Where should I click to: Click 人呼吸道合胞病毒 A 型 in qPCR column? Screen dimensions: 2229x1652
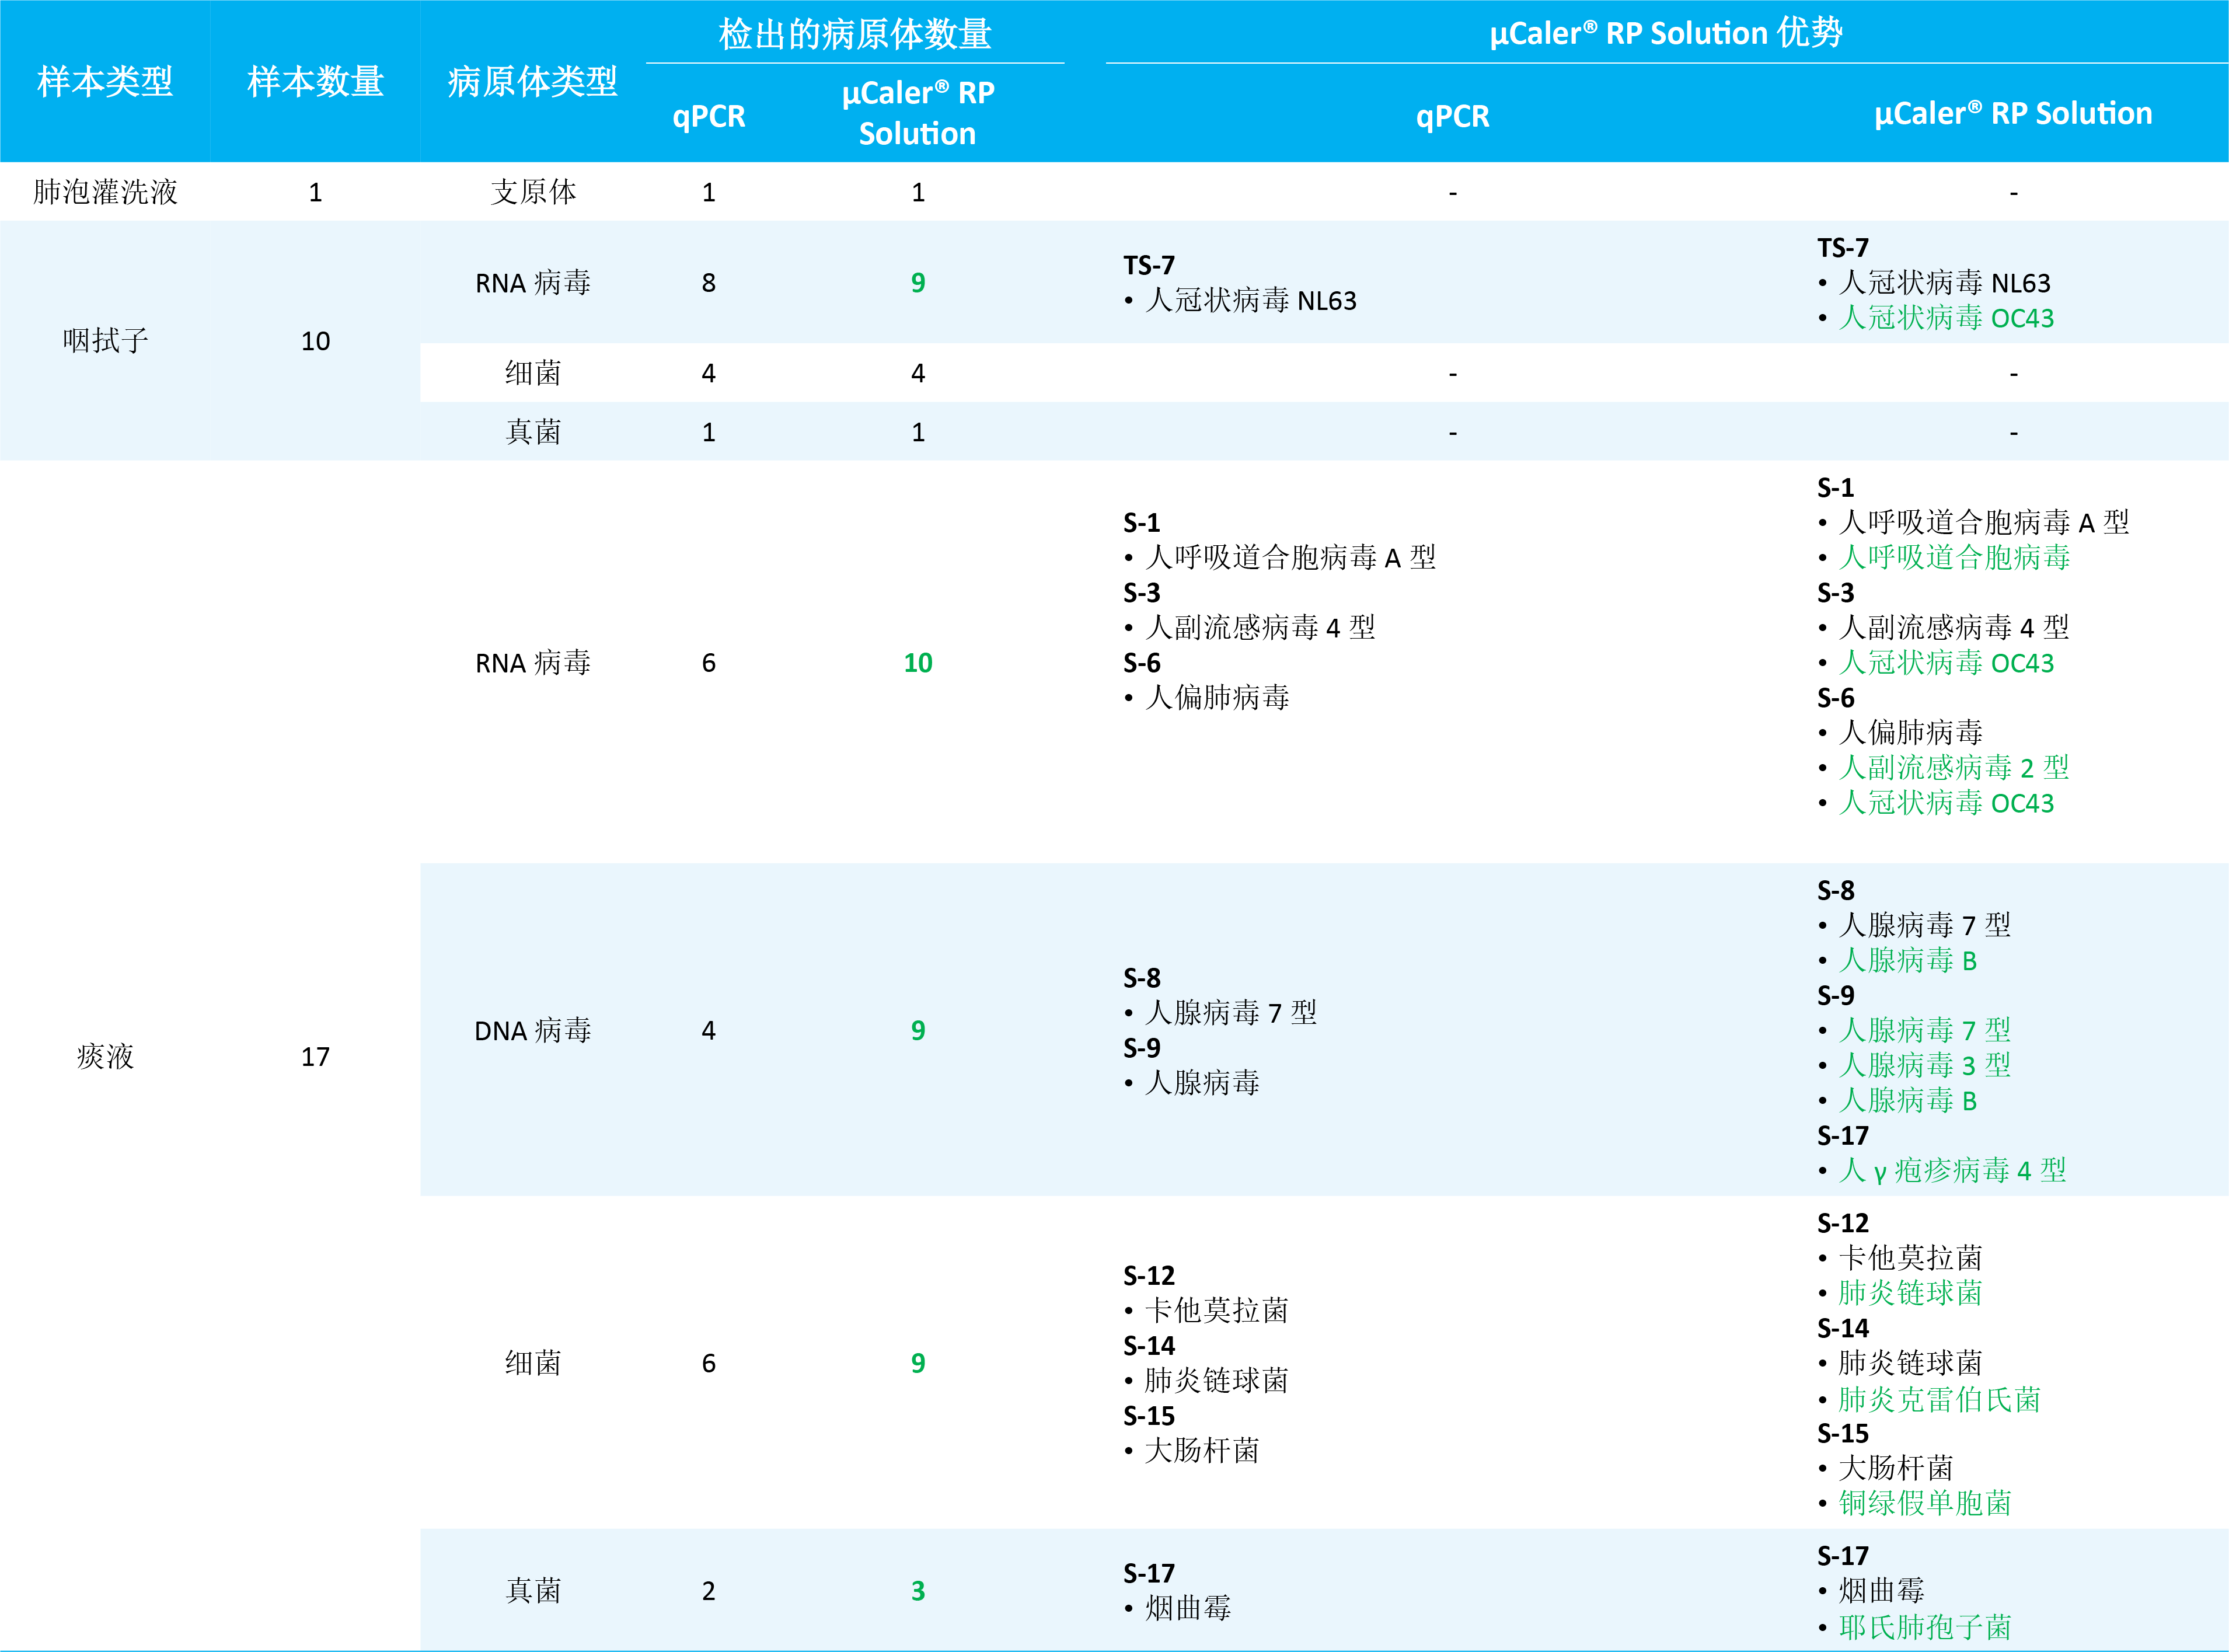[1290, 557]
